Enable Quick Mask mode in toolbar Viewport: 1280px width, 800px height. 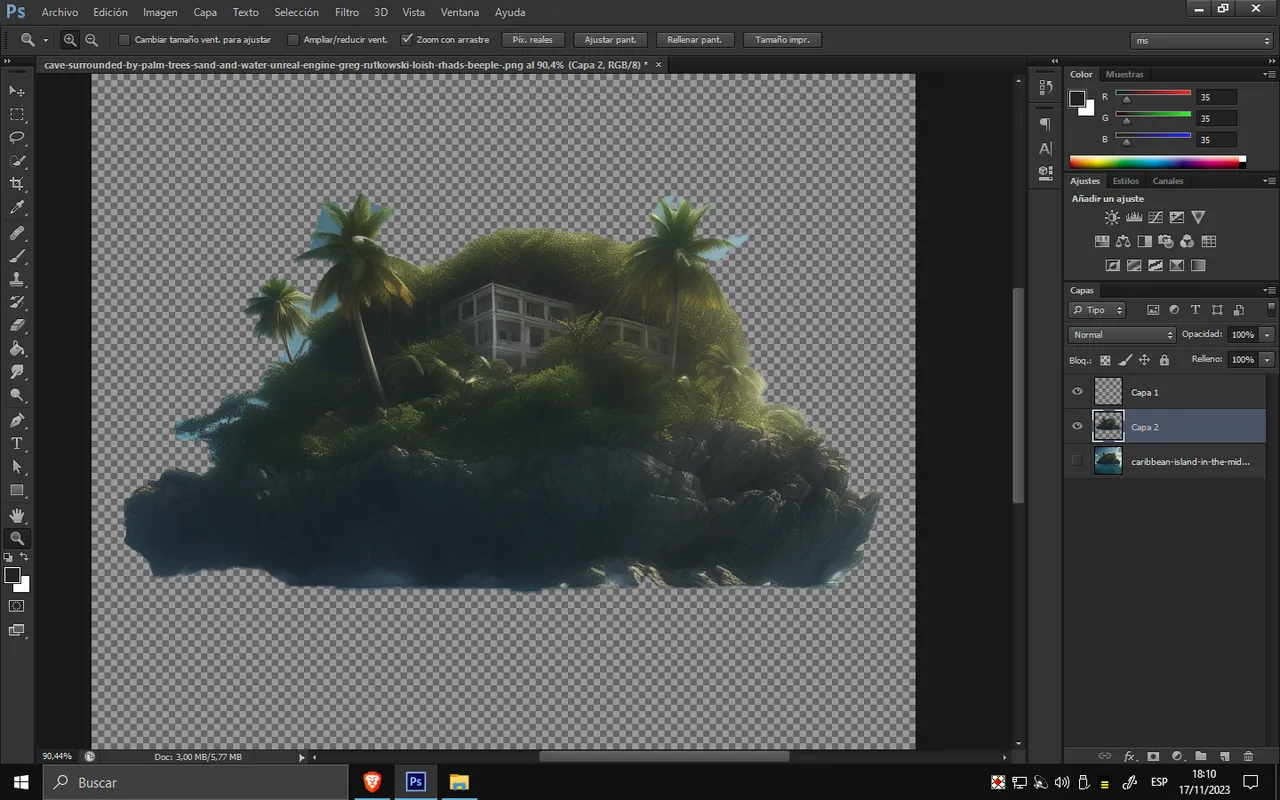pyautogui.click(x=17, y=606)
